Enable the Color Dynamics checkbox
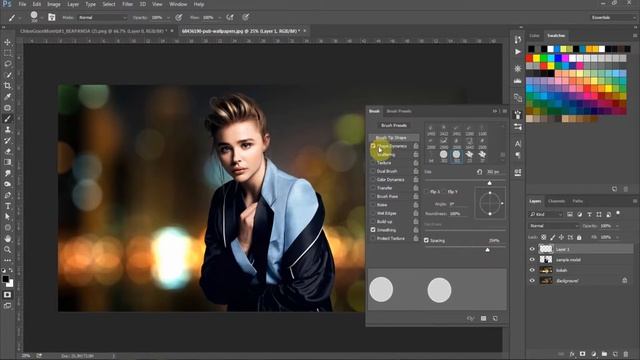This screenshot has height=360, width=640. [373, 180]
